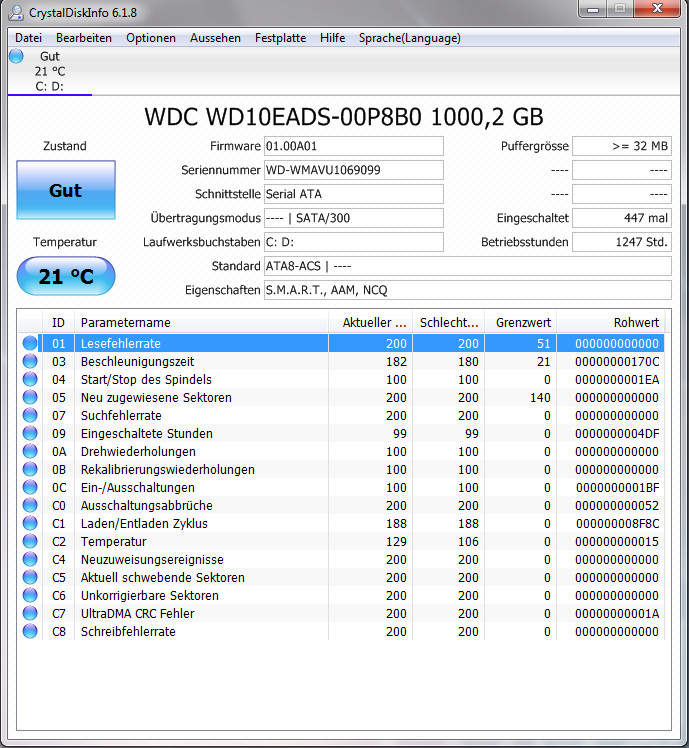Image resolution: width=689 pixels, height=748 pixels.
Task: Click the Laufwerksbuchstaben field C: D:
Action: (x=354, y=242)
